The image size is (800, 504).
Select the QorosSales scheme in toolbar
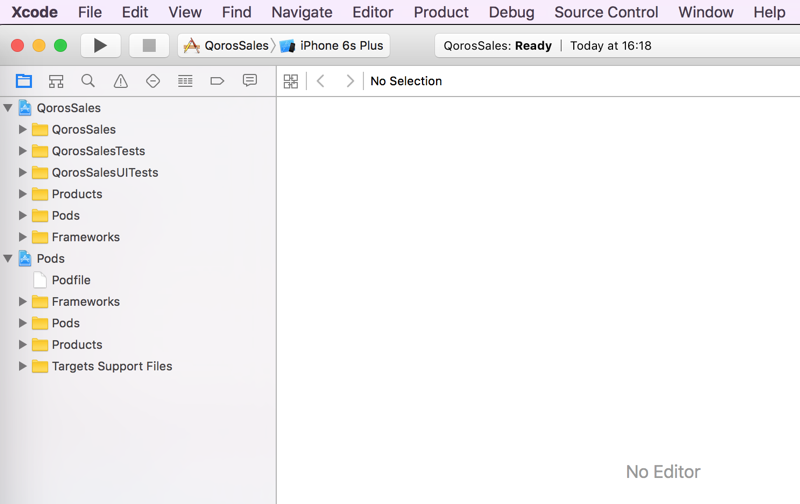(x=227, y=45)
